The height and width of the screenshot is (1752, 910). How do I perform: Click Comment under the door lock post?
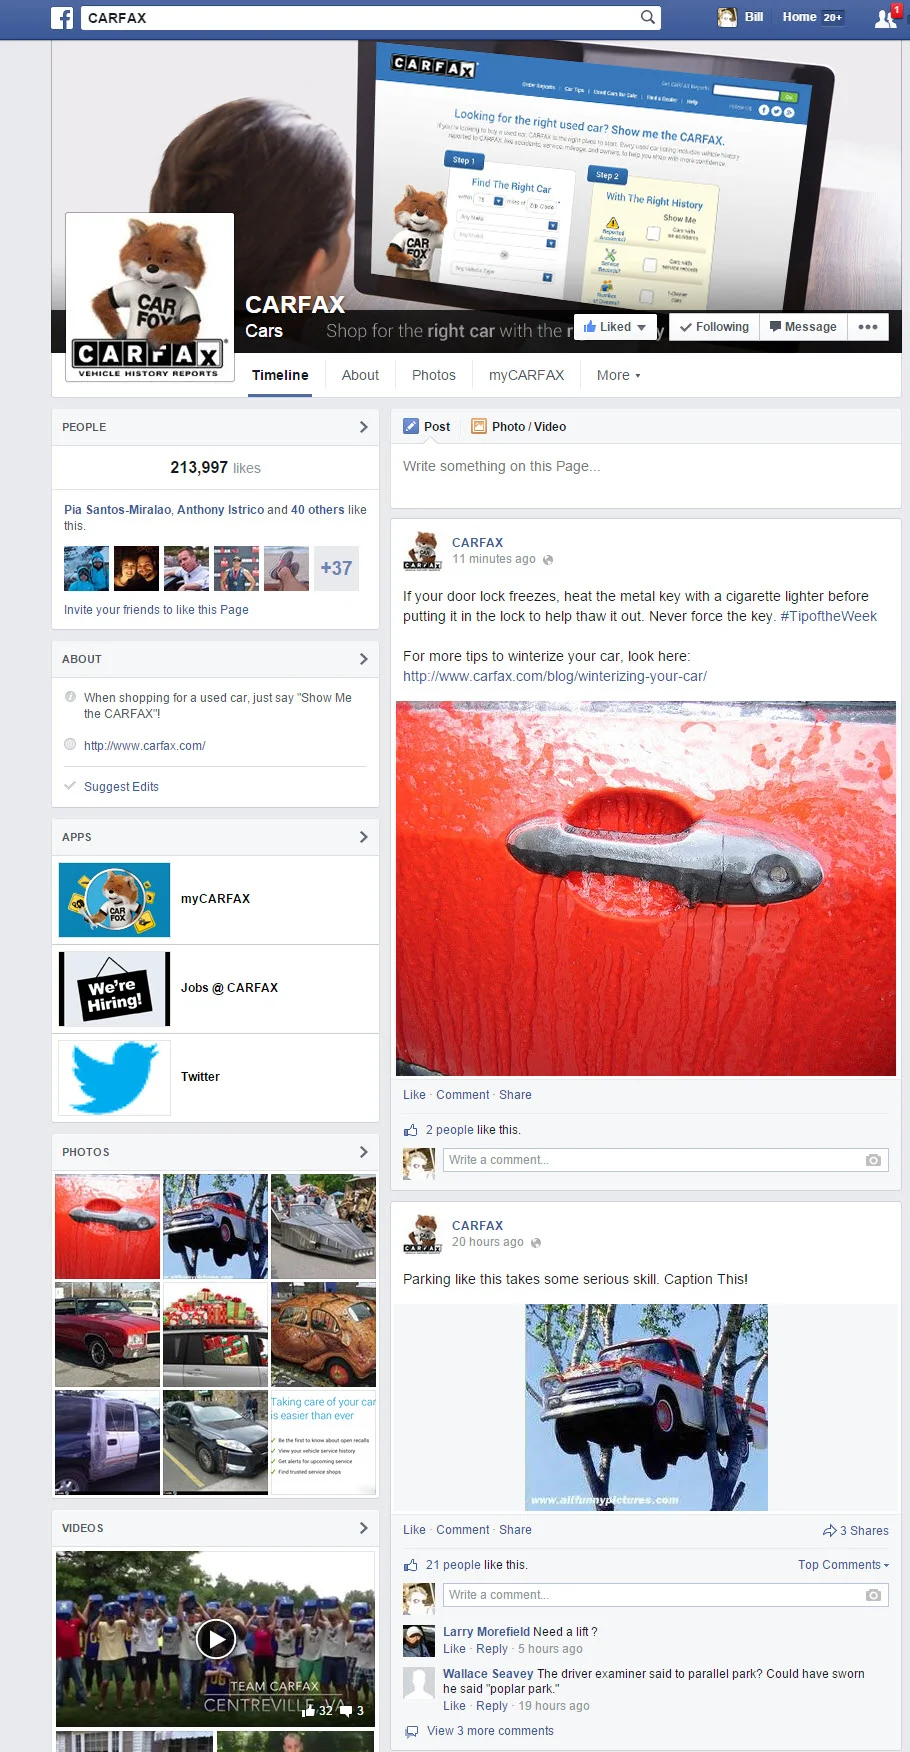(463, 1095)
